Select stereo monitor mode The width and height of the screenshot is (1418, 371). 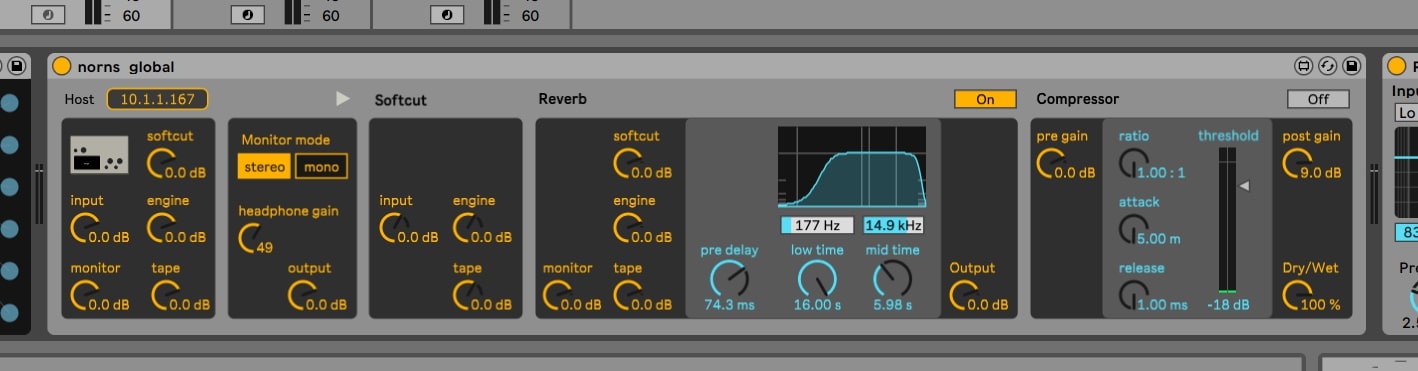(265, 166)
